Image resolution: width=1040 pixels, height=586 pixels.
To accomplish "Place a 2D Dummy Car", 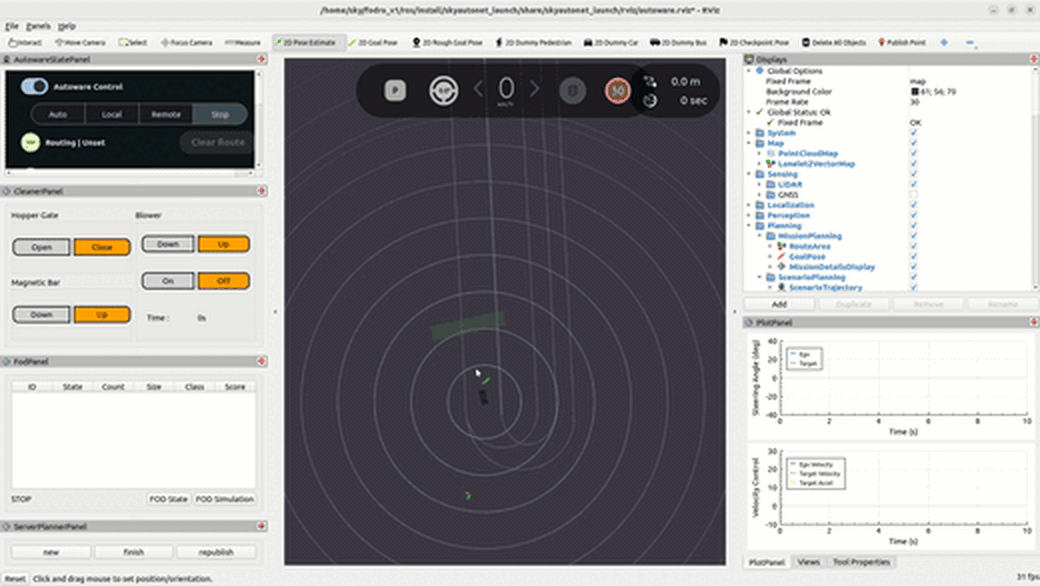I will click(x=611, y=42).
